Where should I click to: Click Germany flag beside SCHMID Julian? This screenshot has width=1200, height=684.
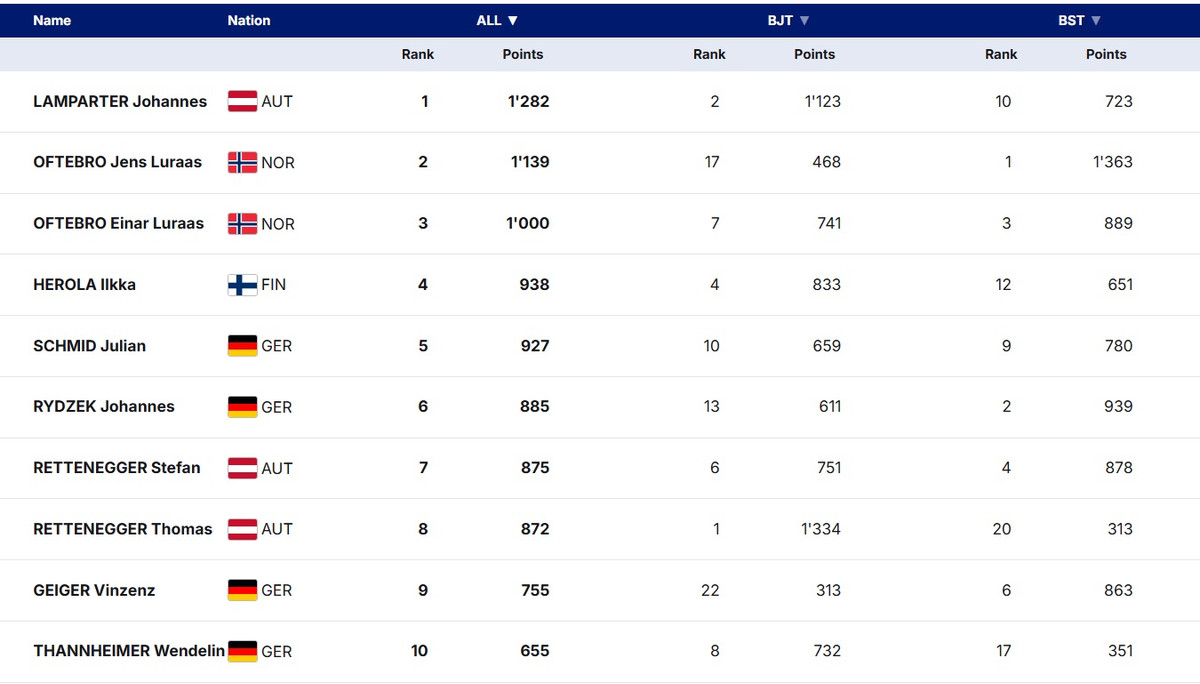pyautogui.click(x=242, y=346)
